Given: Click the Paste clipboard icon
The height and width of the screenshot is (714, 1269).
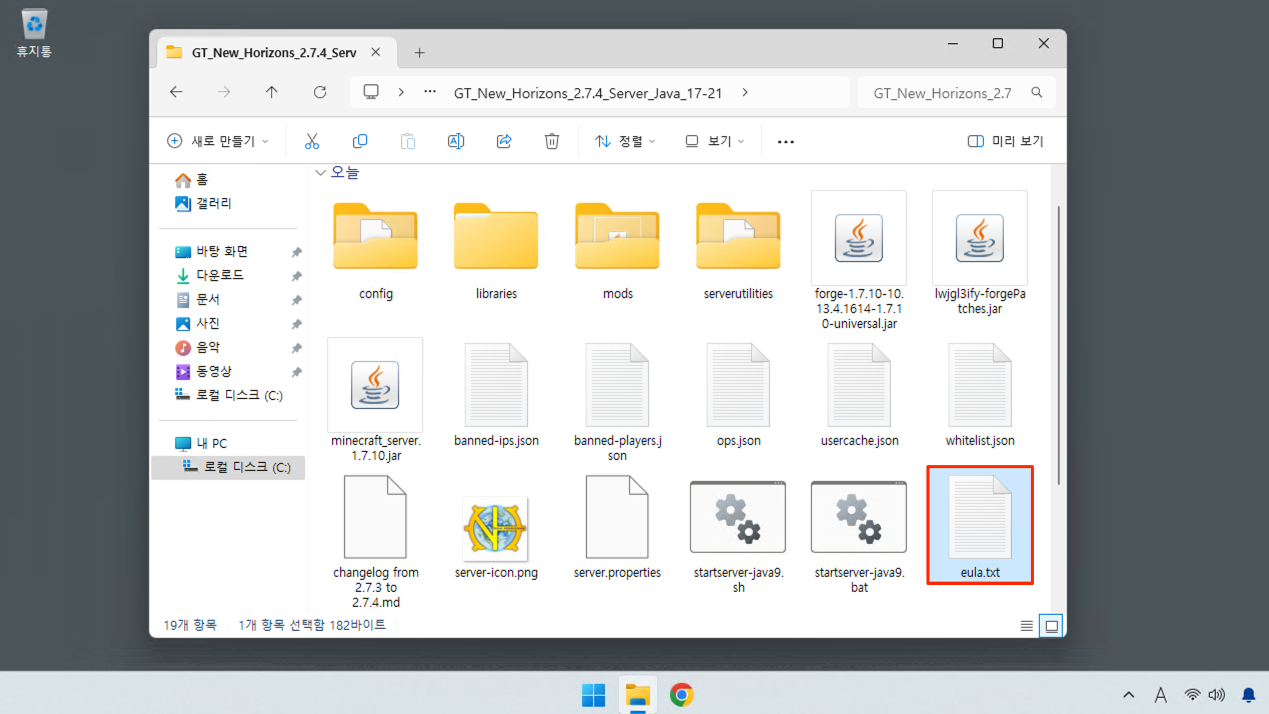Looking at the screenshot, I should coord(408,141).
